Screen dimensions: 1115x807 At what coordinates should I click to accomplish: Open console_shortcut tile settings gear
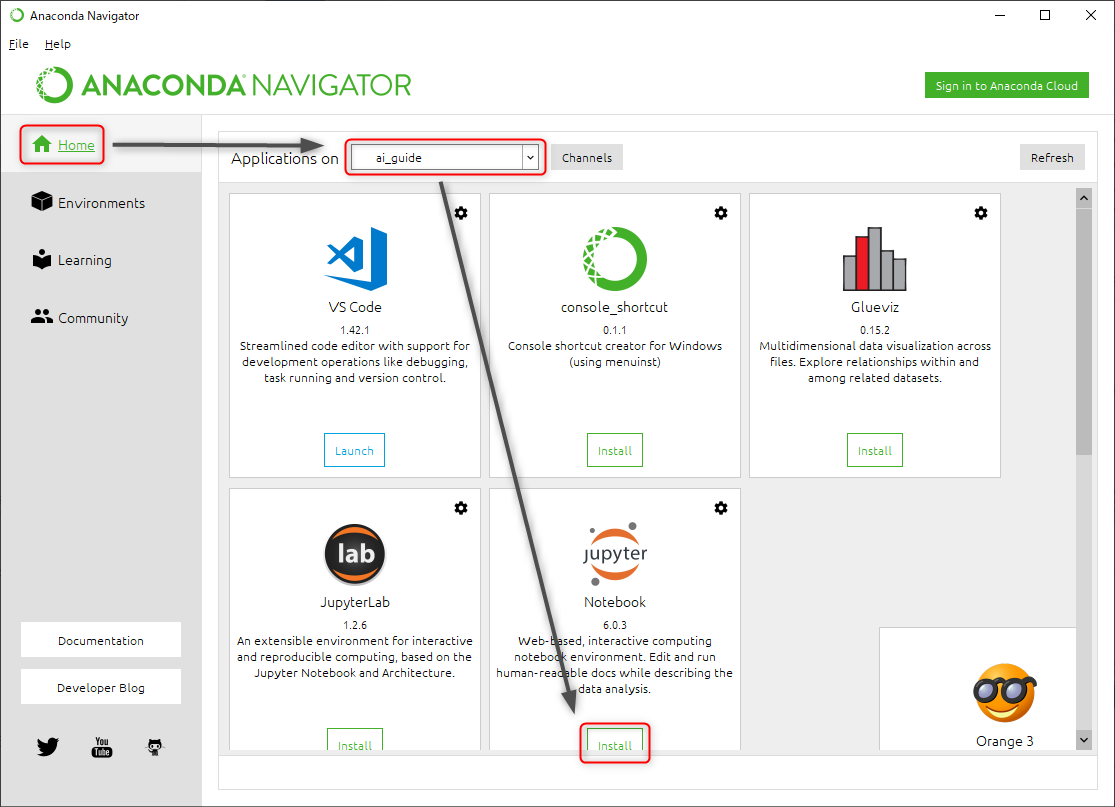click(x=721, y=213)
